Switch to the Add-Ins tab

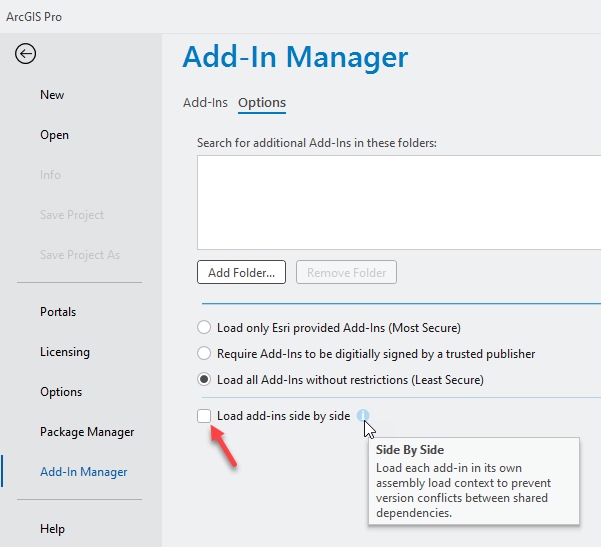pos(205,103)
